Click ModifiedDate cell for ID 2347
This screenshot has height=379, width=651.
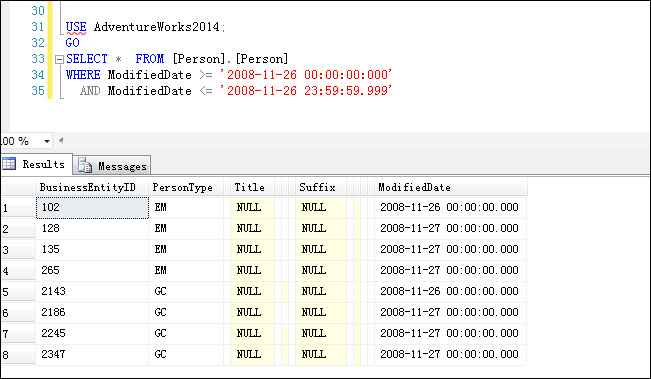450,355
